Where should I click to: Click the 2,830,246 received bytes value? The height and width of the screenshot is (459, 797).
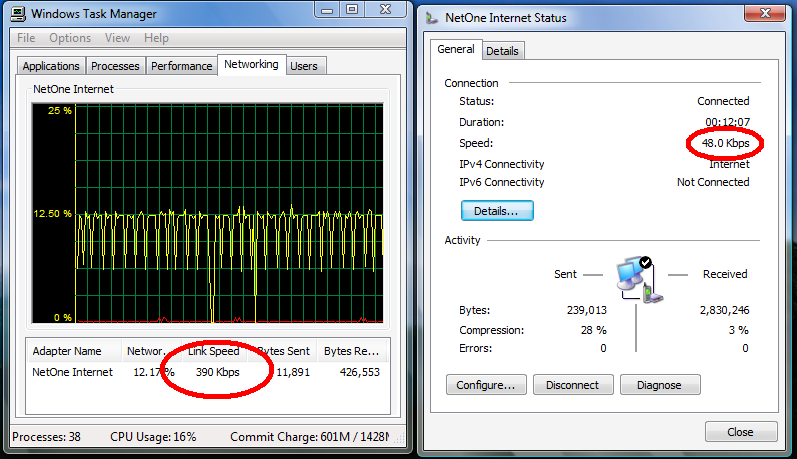(724, 310)
